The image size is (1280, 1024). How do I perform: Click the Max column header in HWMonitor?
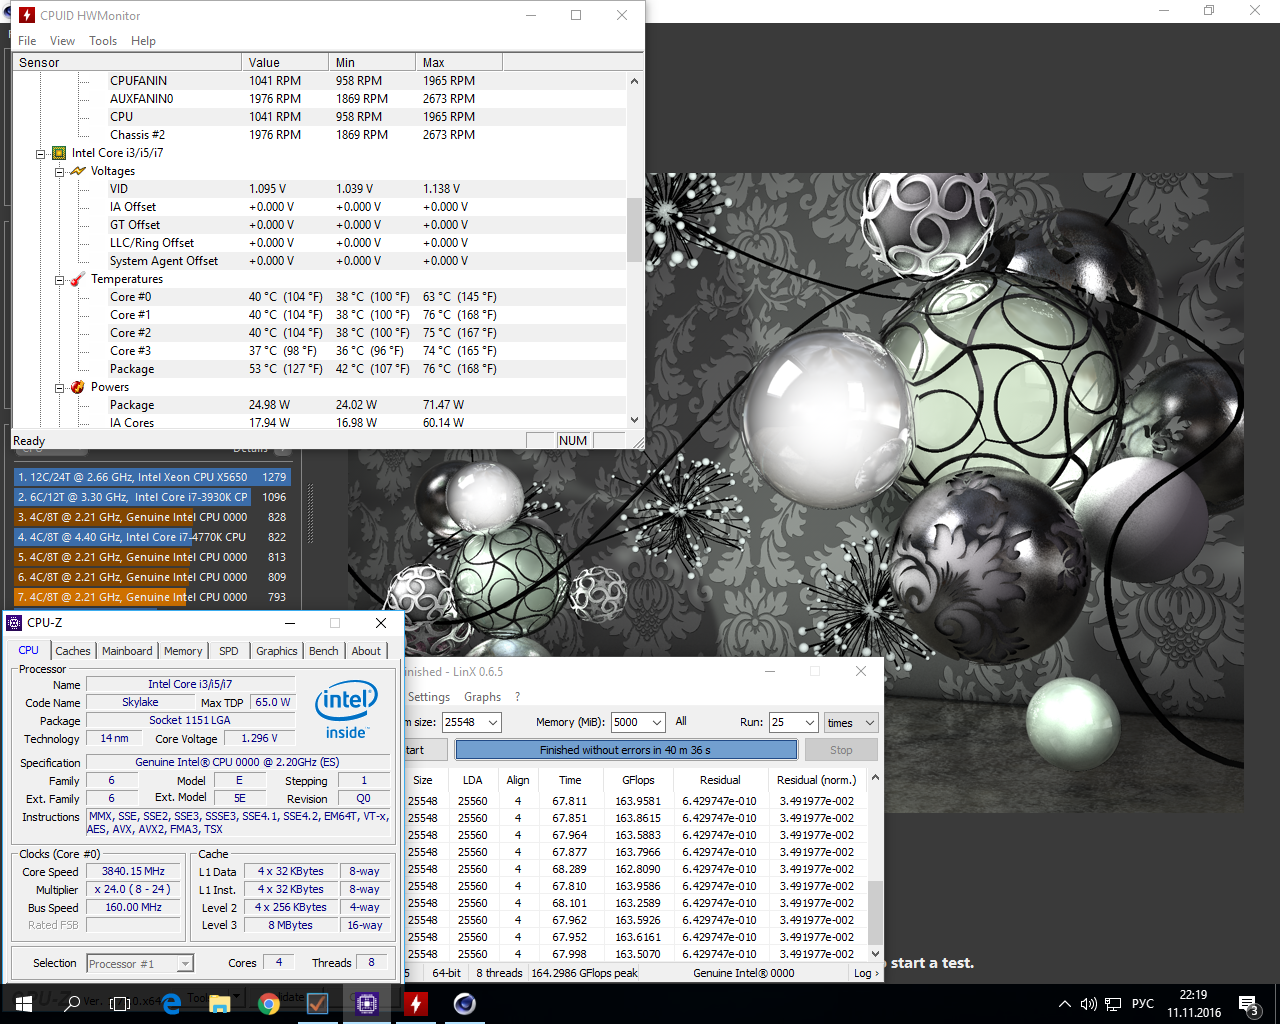[x=458, y=62]
